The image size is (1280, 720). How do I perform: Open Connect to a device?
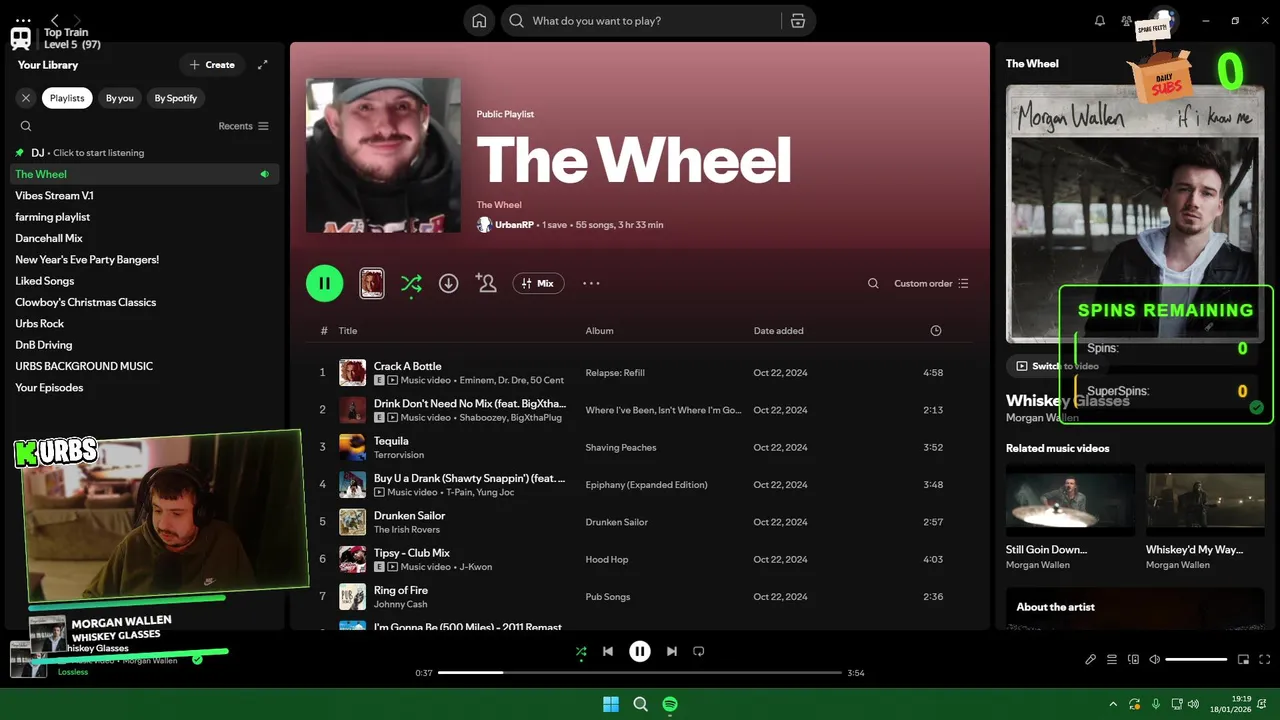1134,660
